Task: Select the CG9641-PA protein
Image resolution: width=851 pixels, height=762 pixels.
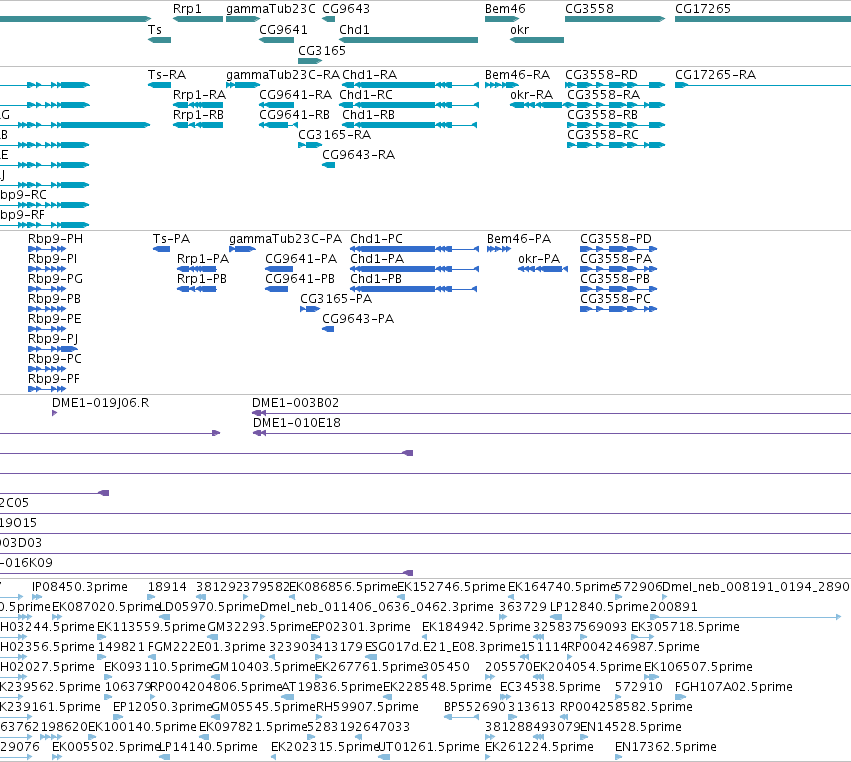Action: pyautogui.click(x=279, y=269)
